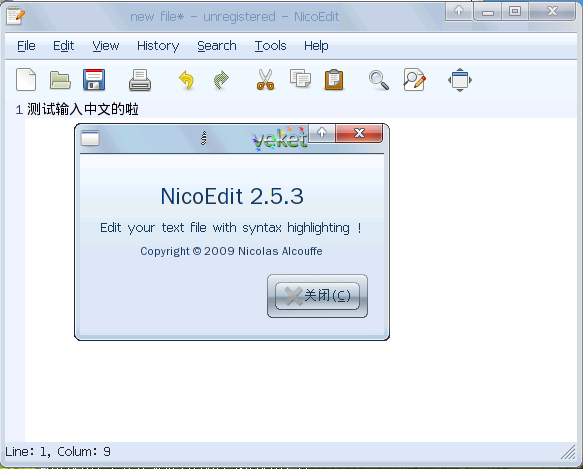Image resolution: width=583 pixels, height=469 pixels.
Task: Open the View menu
Action: pos(106,46)
